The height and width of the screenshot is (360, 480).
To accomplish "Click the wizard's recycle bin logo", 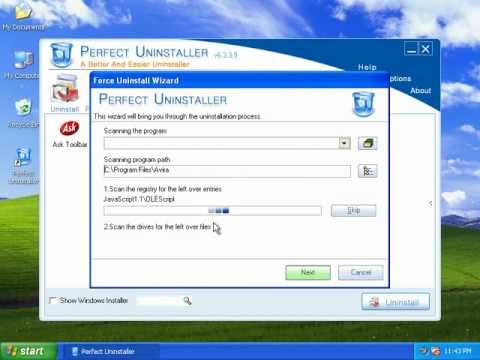I will coord(363,104).
